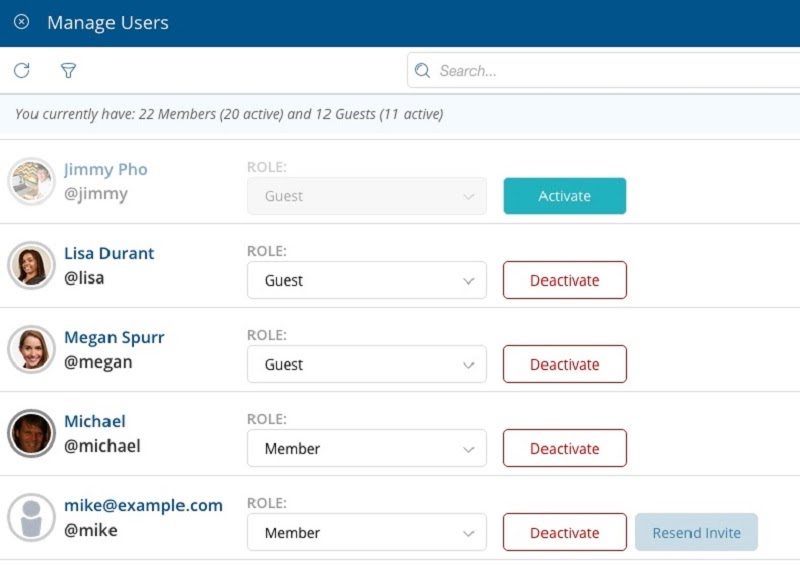Click the search magnifier icon
Viewport: 800px width, 566px height.
tap(422, 70)
